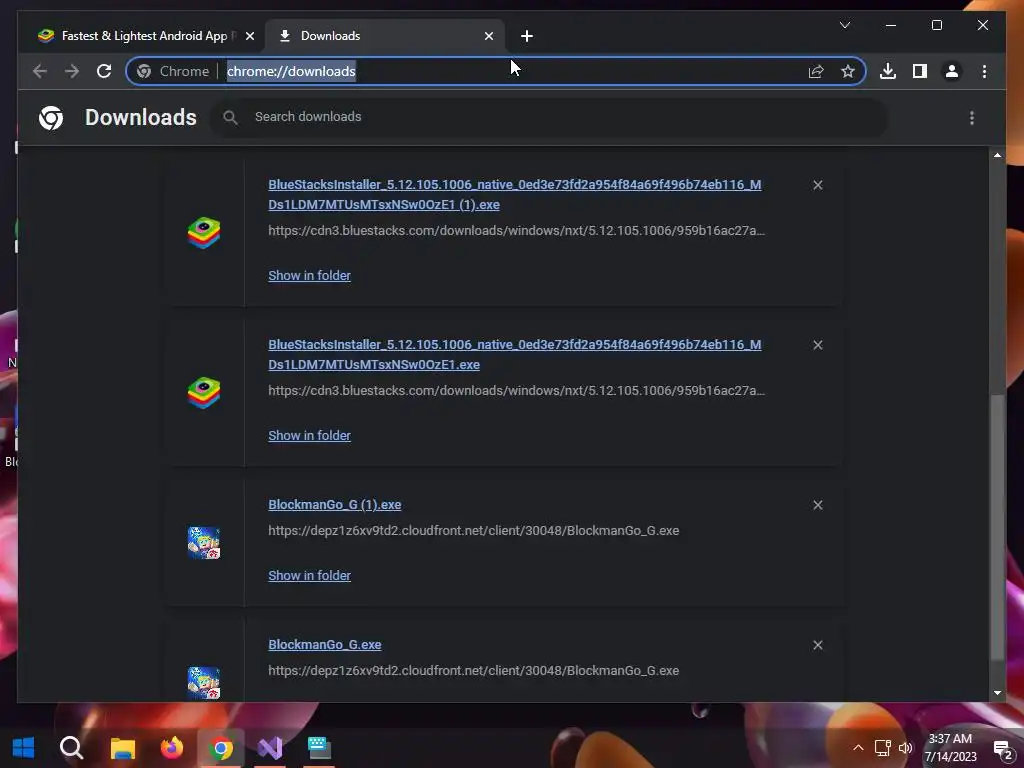This screenshot has height=768, width=1024.
Task: Open the notification center icon
Action: (x=1002, y=750)
